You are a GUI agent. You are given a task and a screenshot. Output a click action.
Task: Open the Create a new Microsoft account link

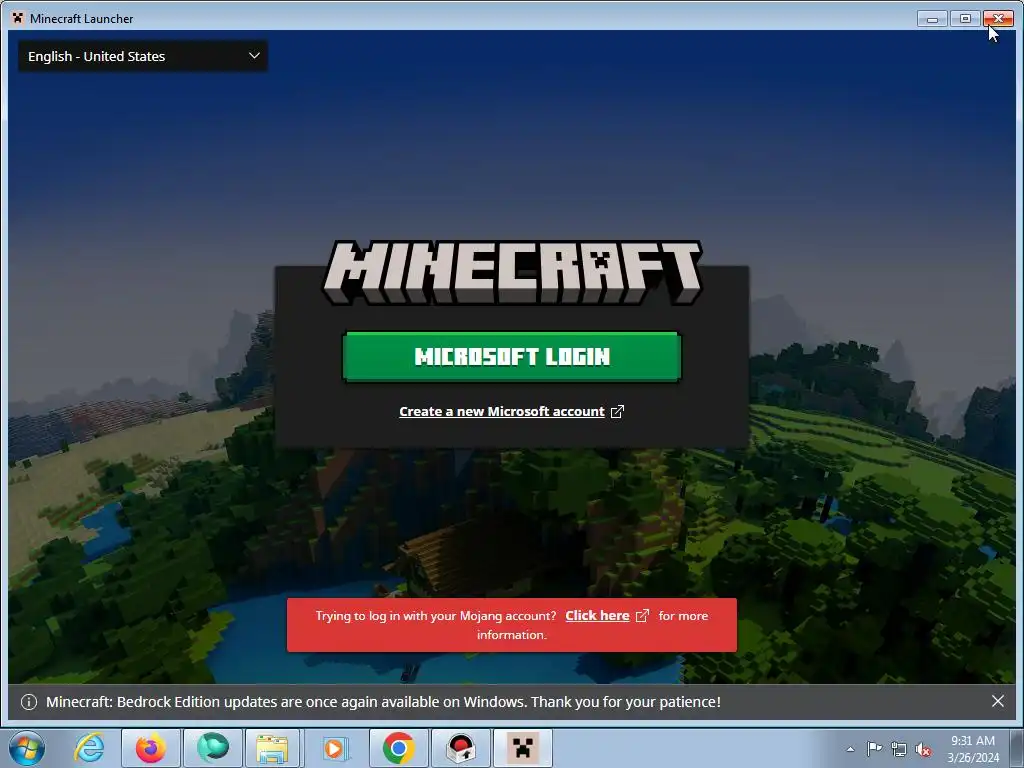tap(502, 411)
